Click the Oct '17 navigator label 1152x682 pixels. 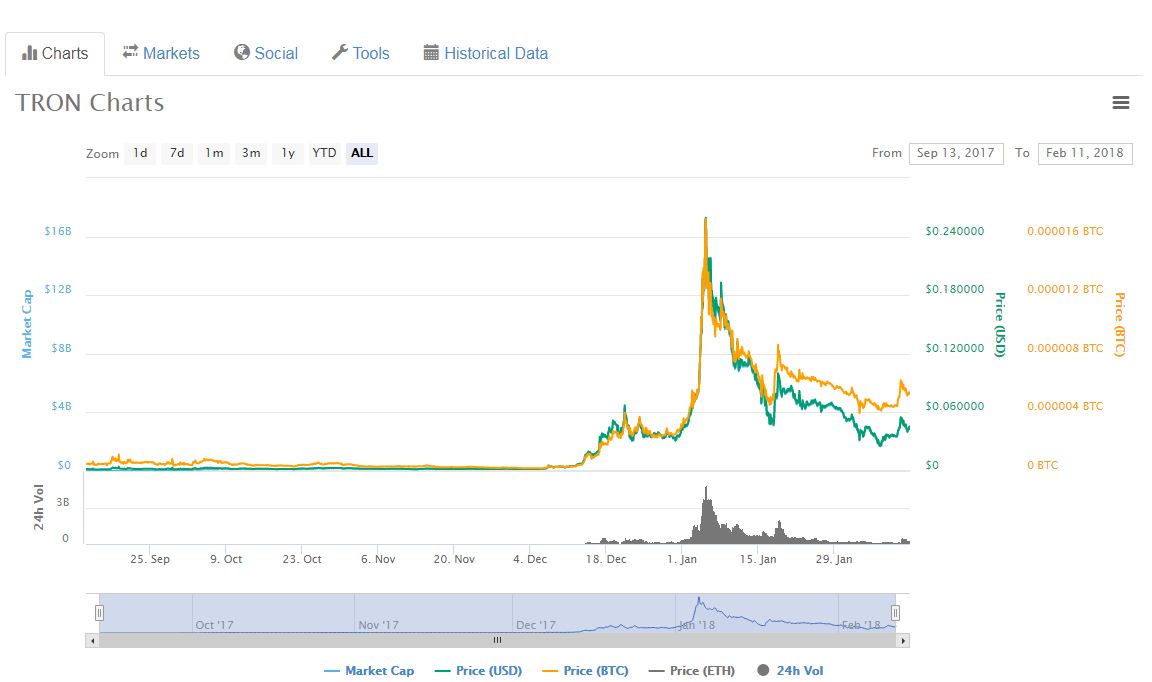pos(215,625)
